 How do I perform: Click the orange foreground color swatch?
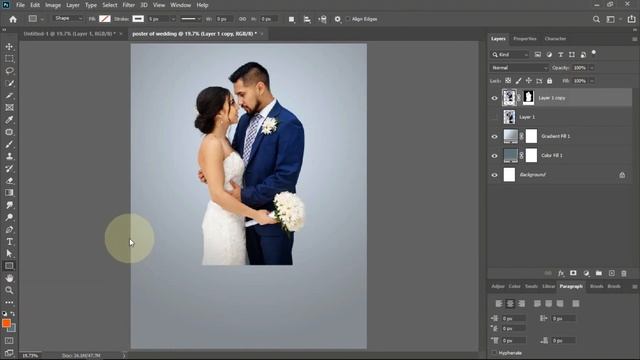coord(6,323)
